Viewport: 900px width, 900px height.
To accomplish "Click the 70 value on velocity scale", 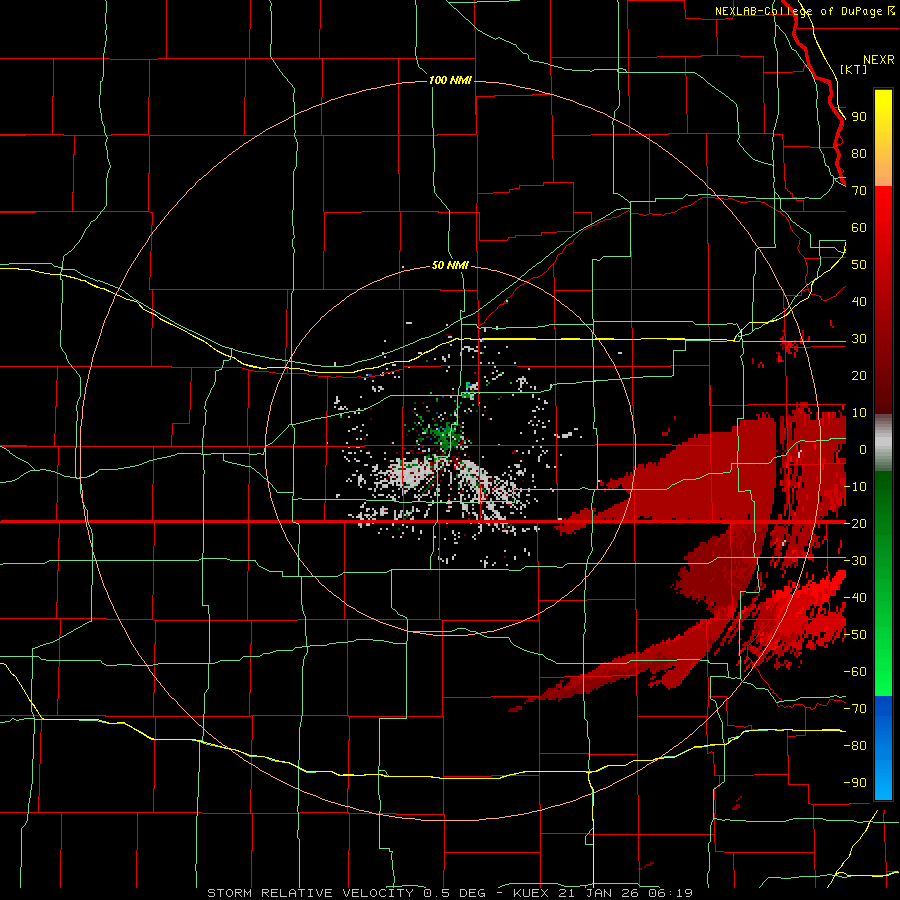I will pos(859,191).
